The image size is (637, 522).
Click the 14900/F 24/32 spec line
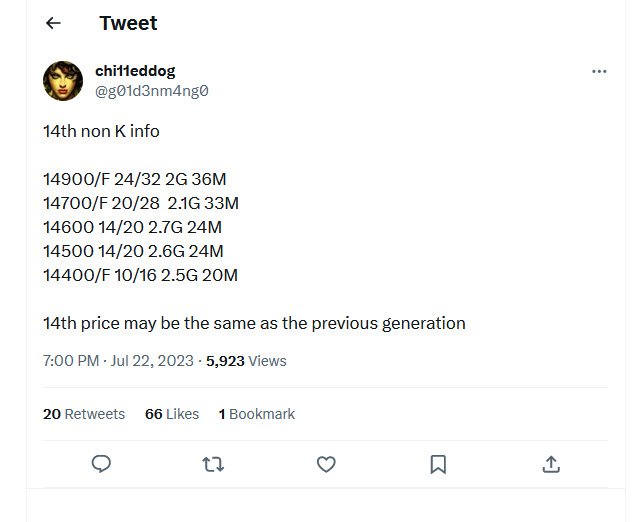pyautogui.click(x=135, y=180)
